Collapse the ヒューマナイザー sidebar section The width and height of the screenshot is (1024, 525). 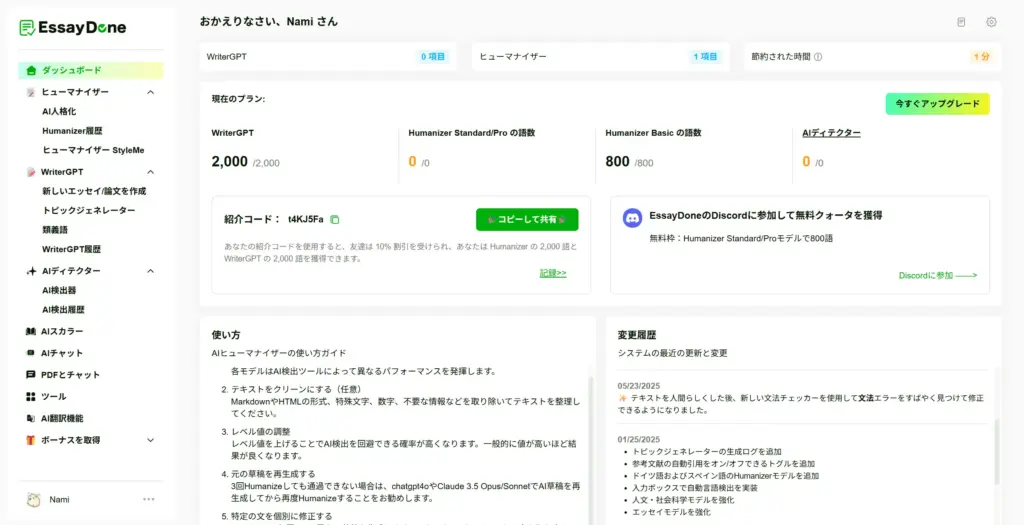151,92
